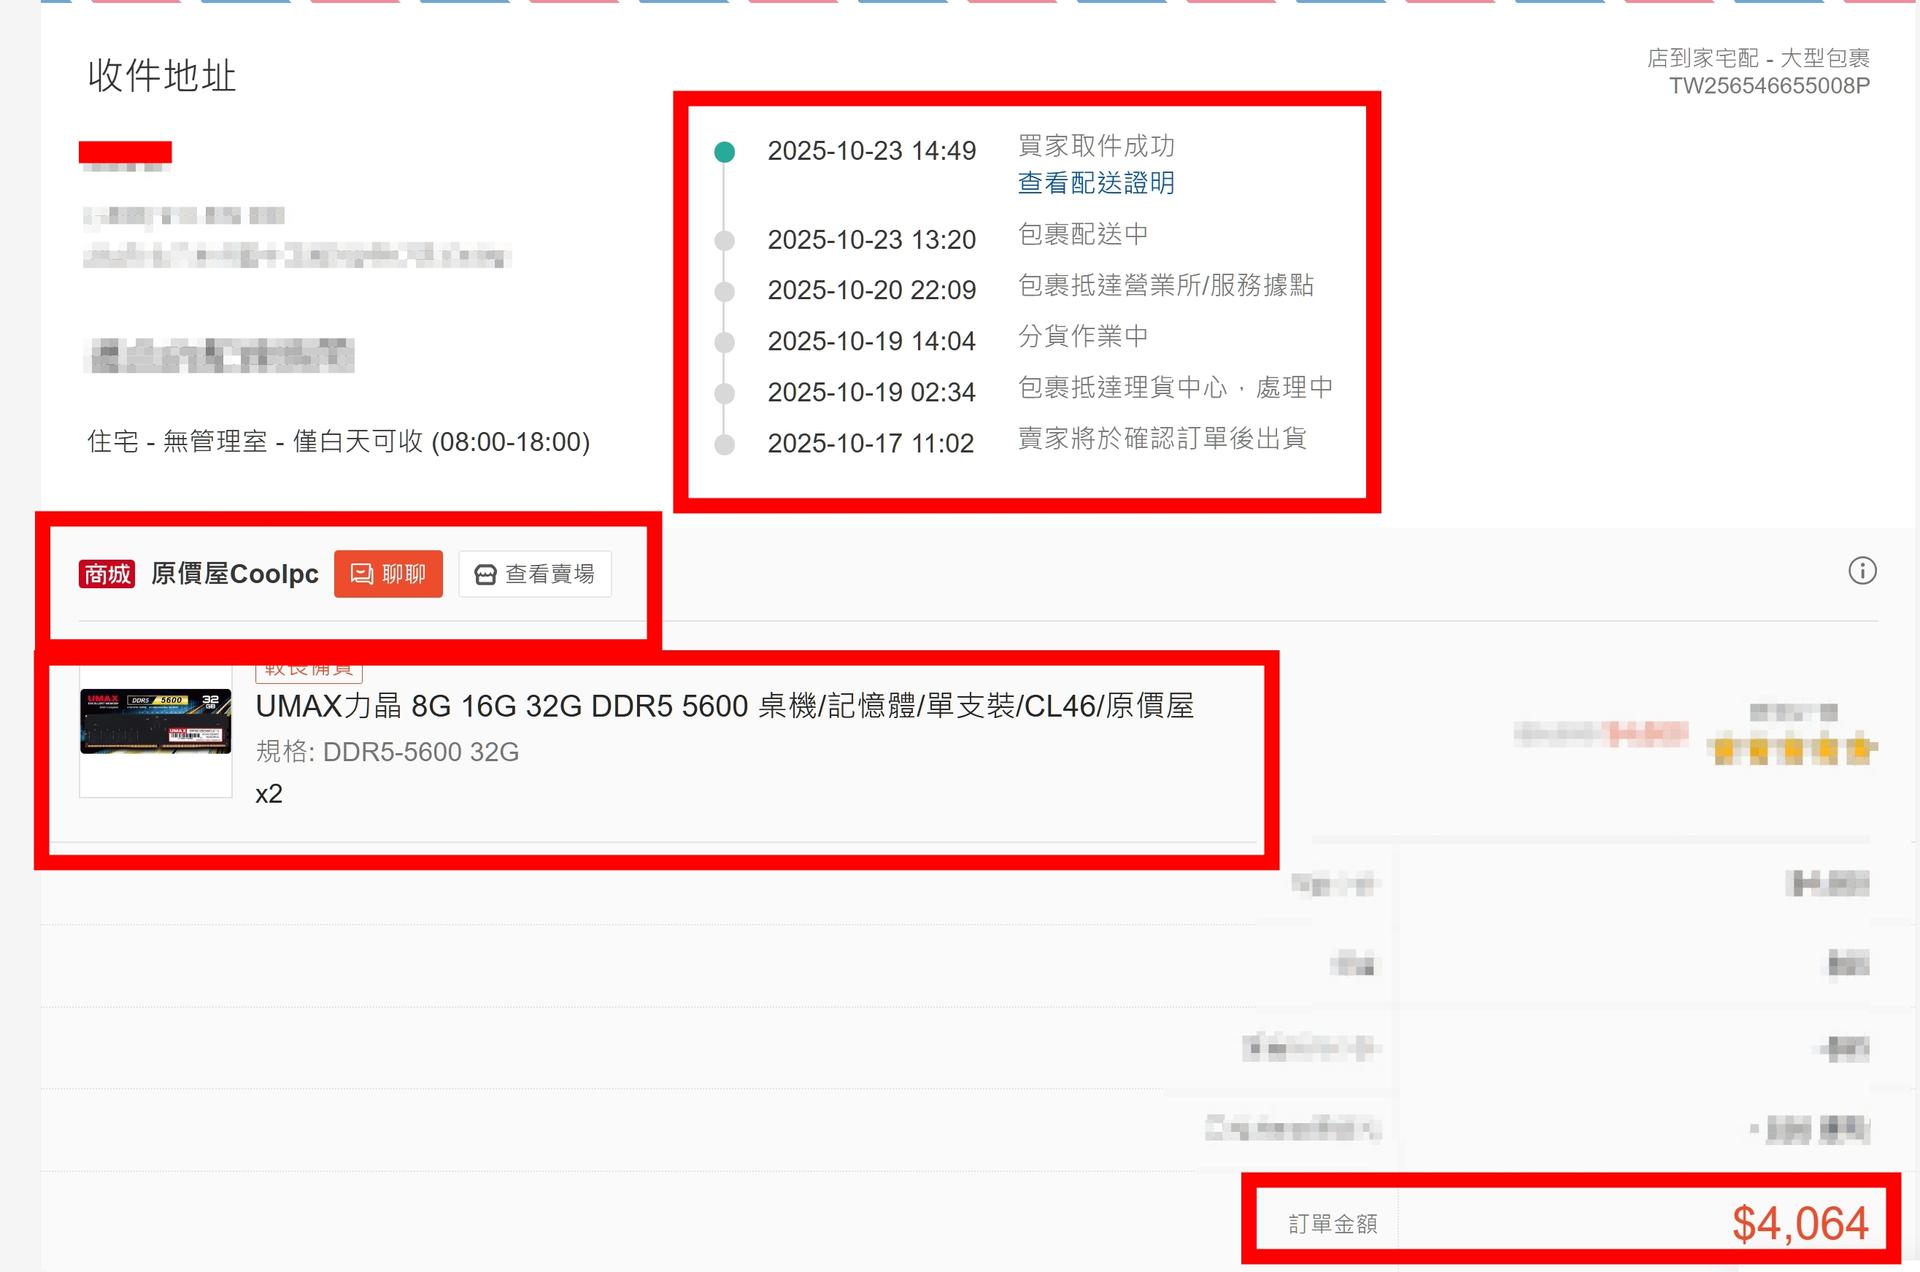Click green status dot for 買家取件成功
This screenshot has height=1272, width=1920.
point(725,152)
